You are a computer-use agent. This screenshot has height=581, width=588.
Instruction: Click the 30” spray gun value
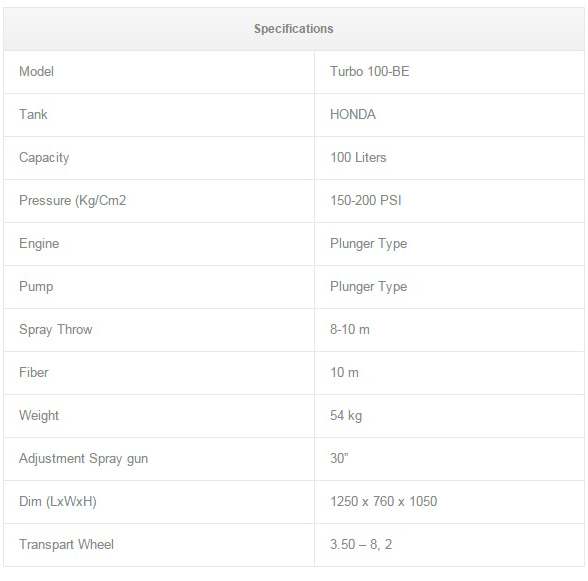[339, 458]
